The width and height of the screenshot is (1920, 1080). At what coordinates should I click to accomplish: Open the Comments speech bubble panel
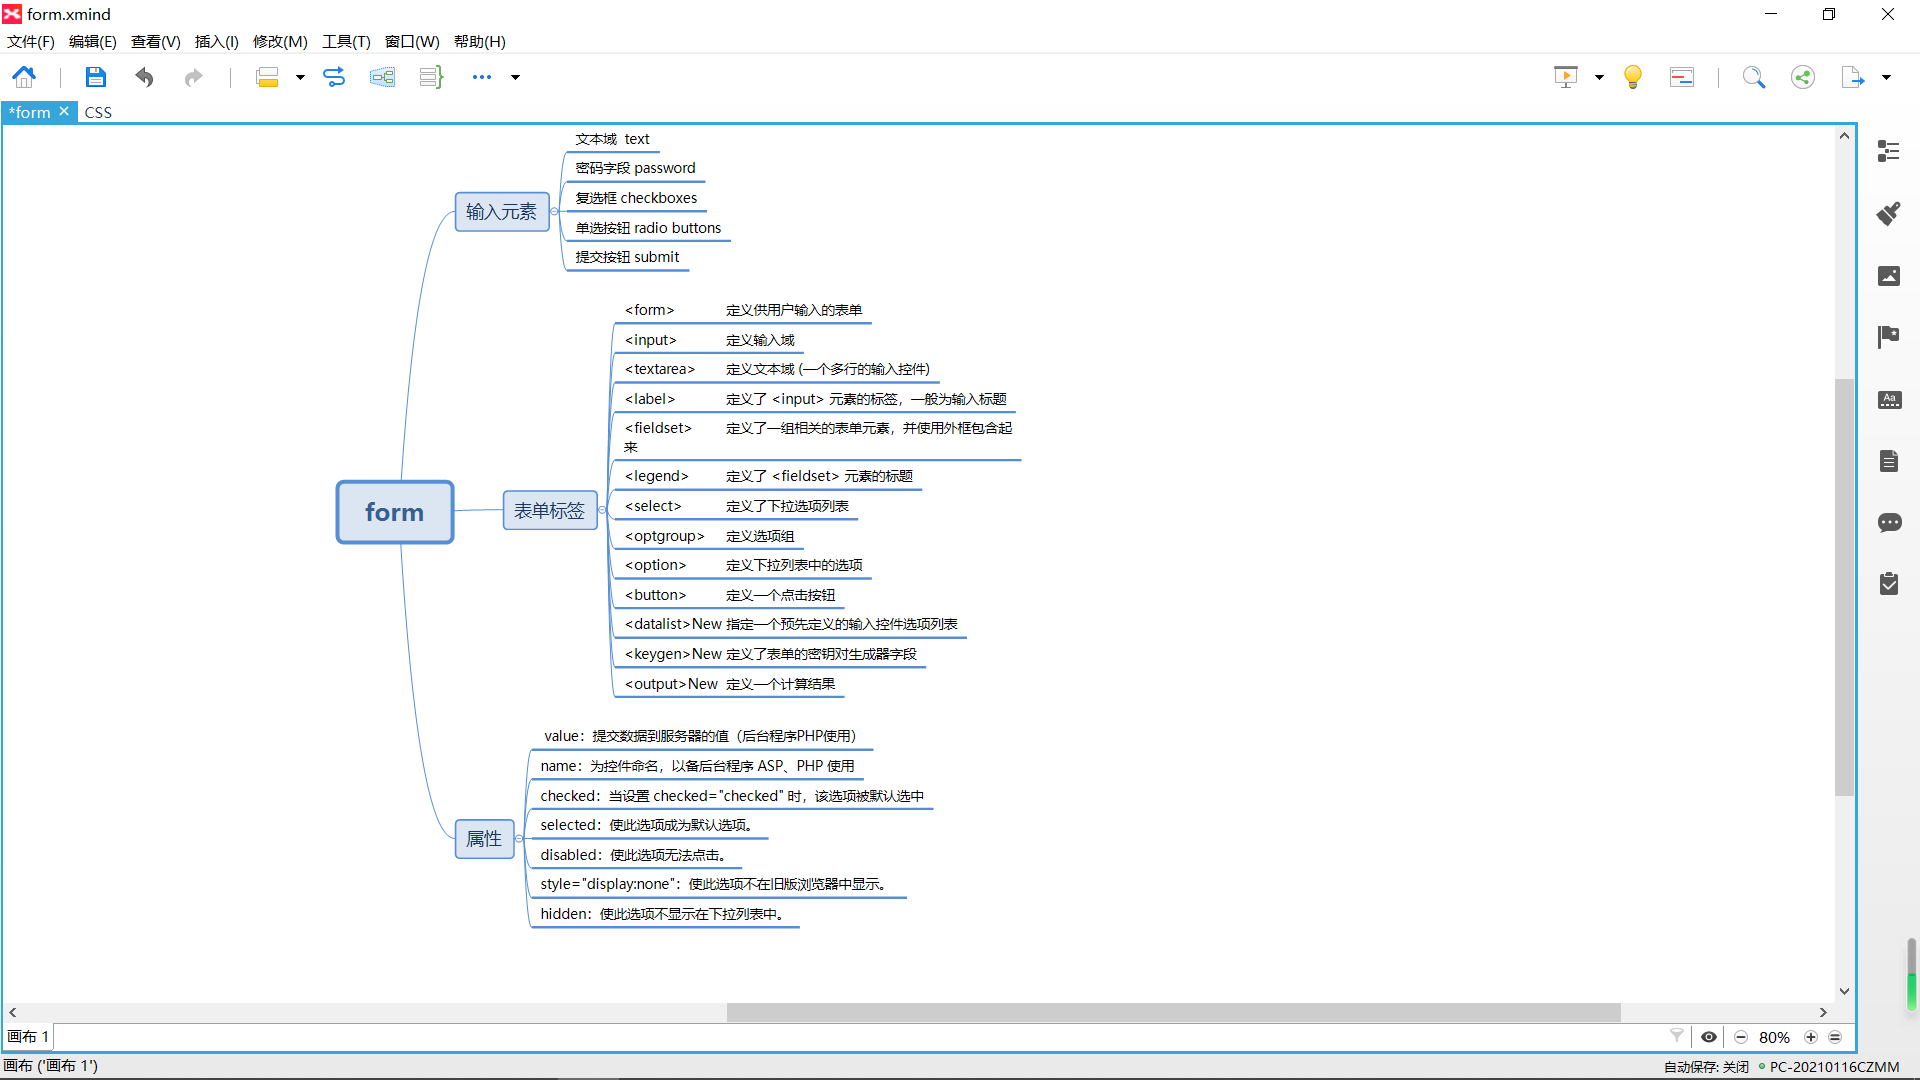pos(1888,523)
